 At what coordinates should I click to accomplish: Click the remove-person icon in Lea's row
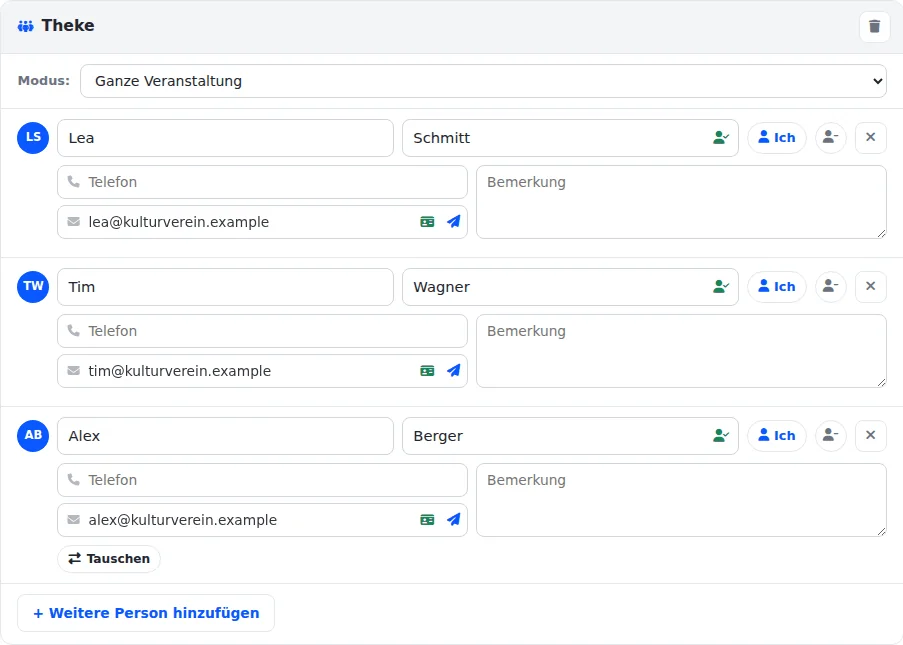[x=830, y=138]
